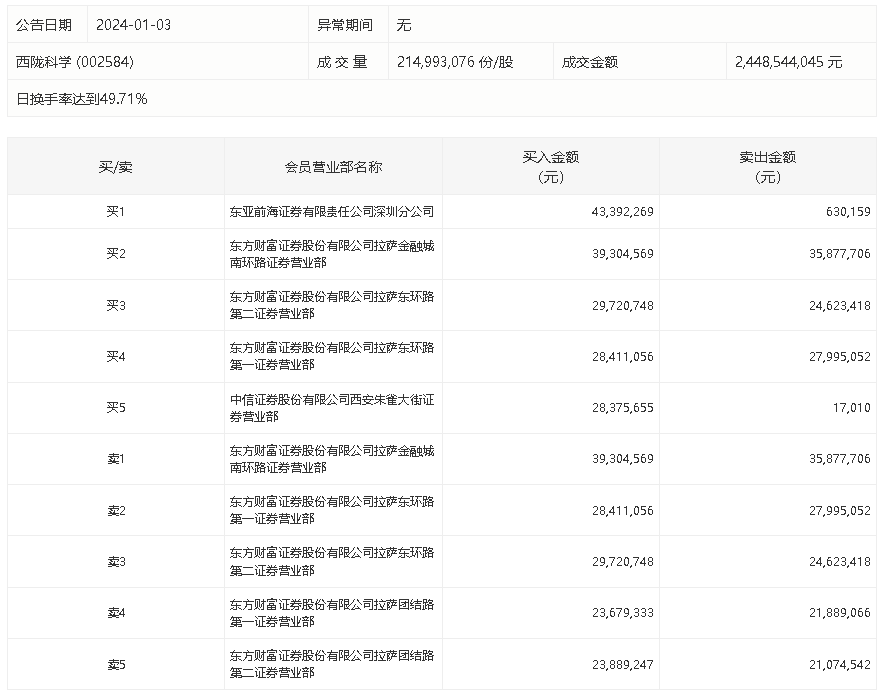Select 28,411,056 in the 卖2 row

622,511
